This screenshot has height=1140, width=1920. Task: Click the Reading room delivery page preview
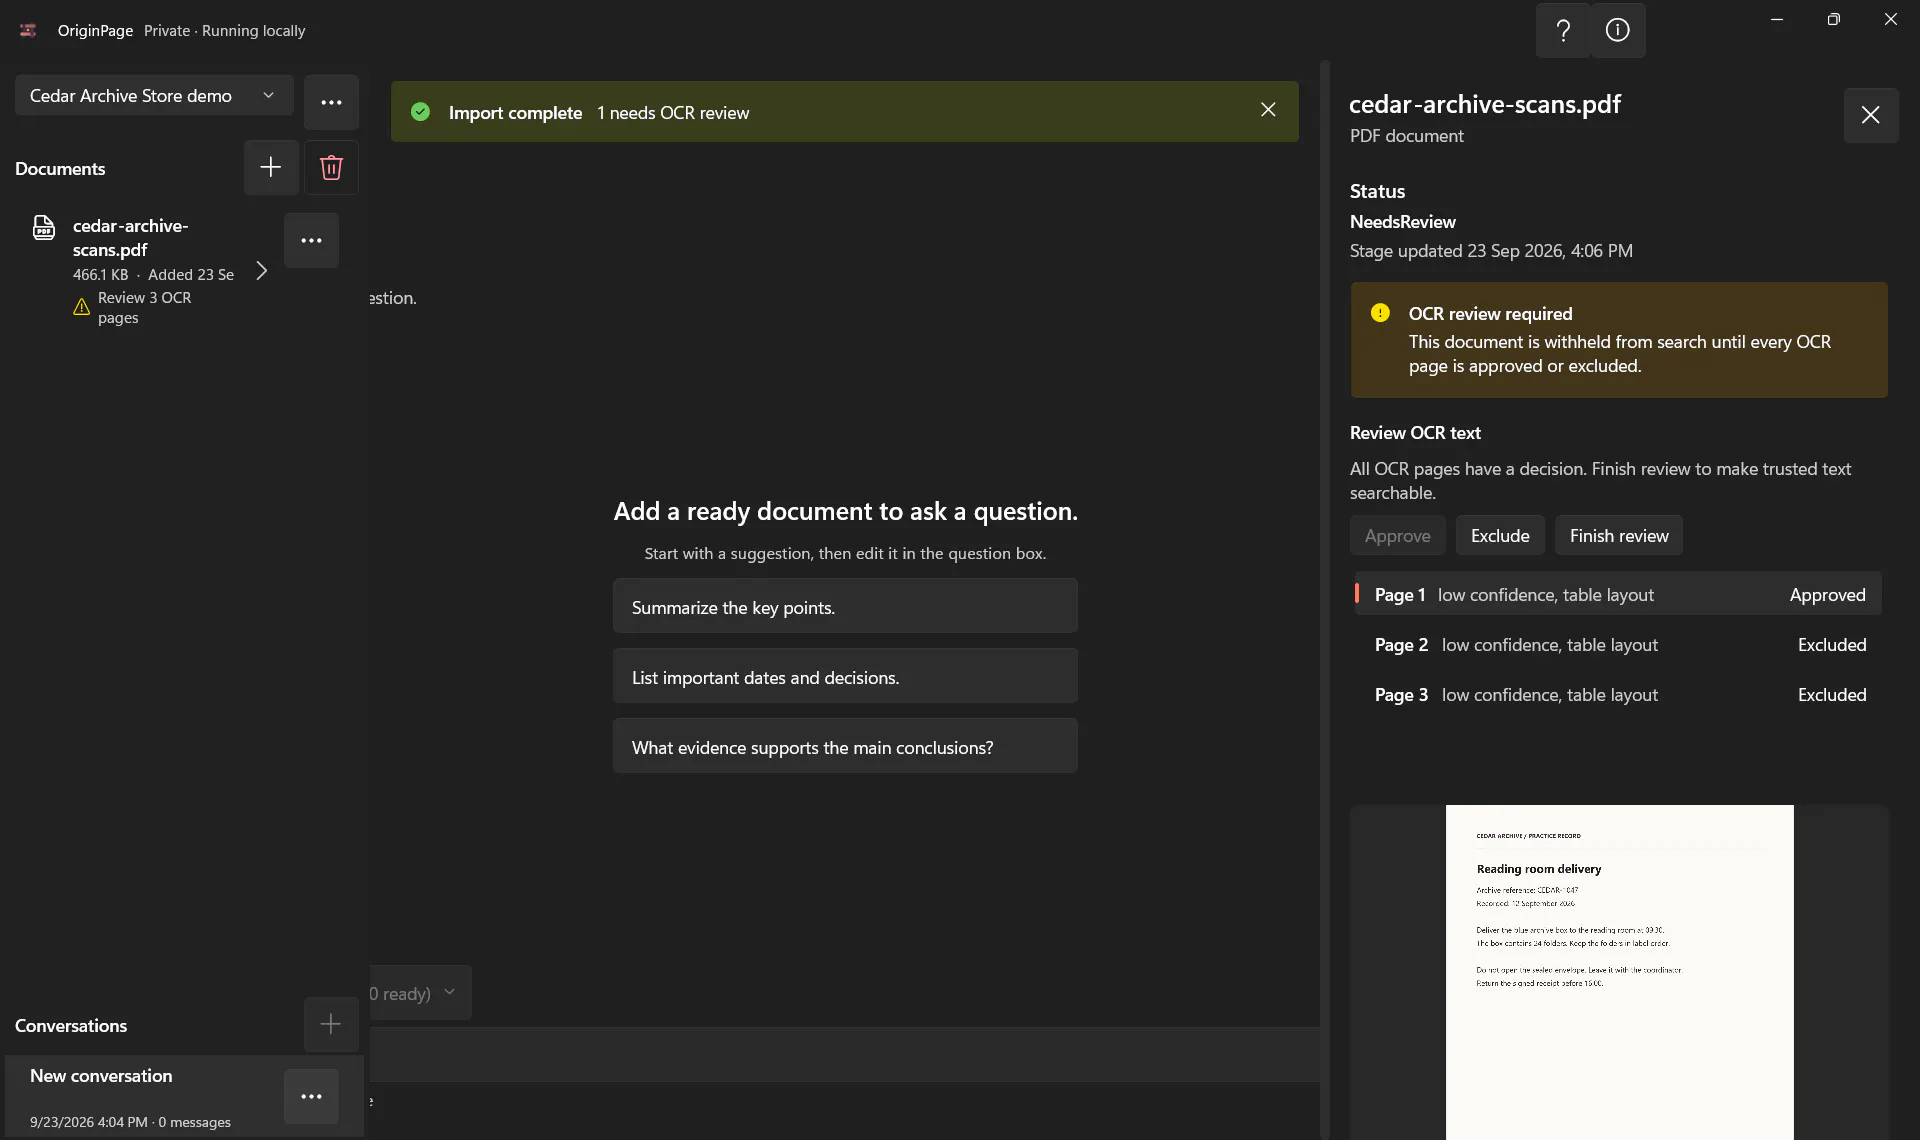coord(1619,972)
